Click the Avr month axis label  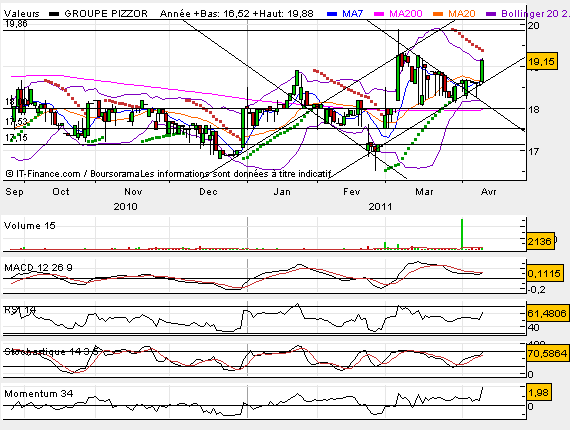(x=489, y=192)
